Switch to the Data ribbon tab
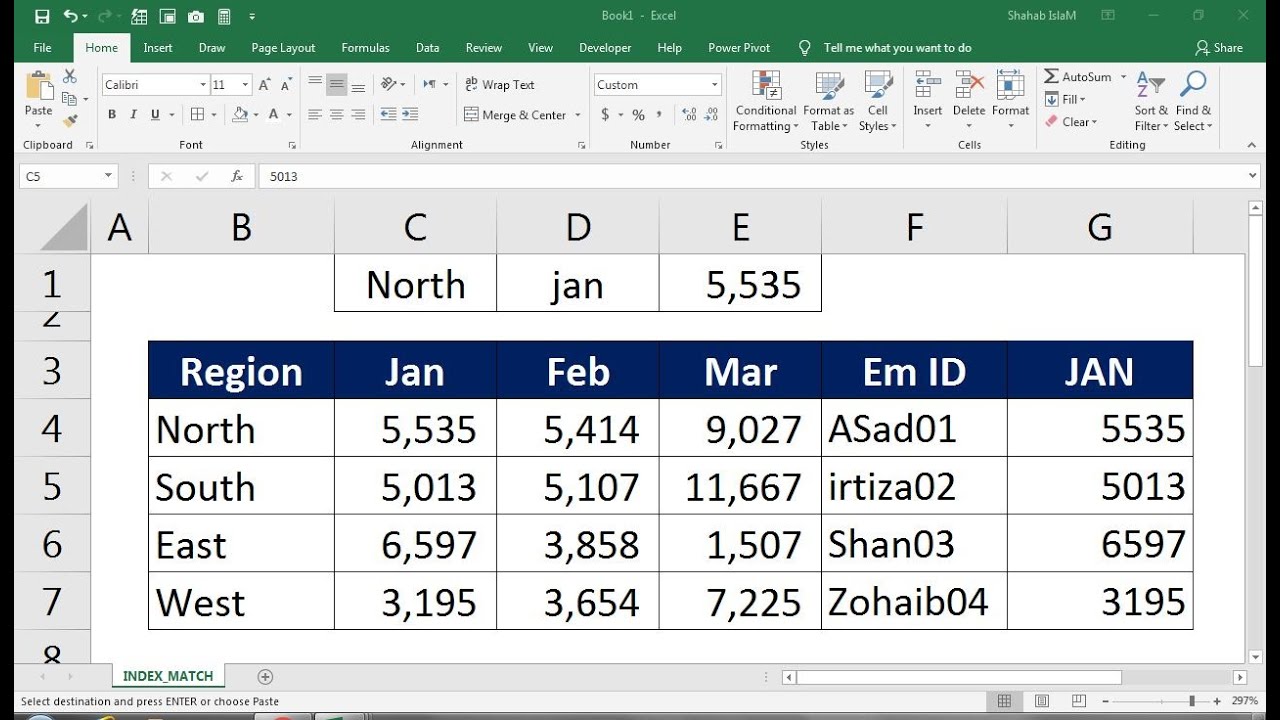1280x720 pixels. pyautogui.click(x=428, y=47)
